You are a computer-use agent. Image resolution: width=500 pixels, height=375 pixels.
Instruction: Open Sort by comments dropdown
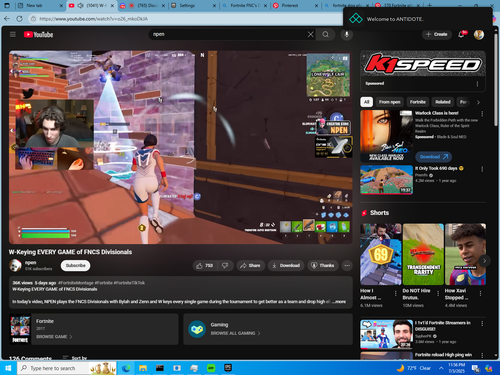coord(75,358)
